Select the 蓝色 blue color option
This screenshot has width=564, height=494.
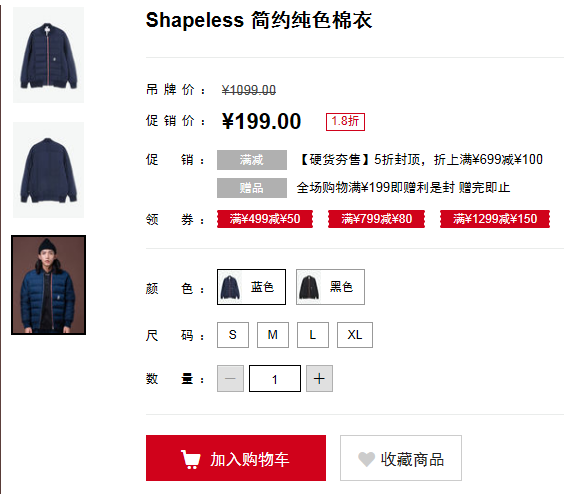[x=251, y=287]
